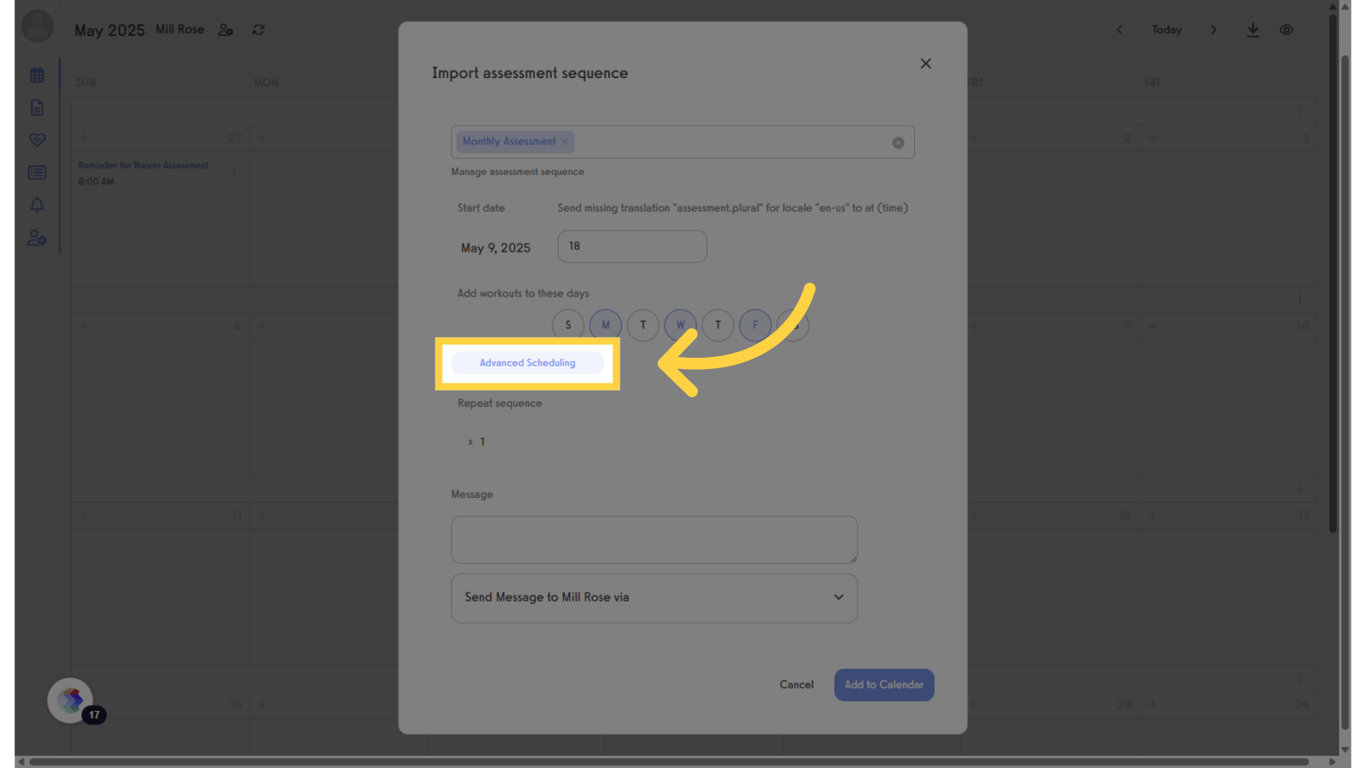Screen dimensions: 1366x768
Task: Open the Health metrics sidebar icon
Action: pos(37,140)
